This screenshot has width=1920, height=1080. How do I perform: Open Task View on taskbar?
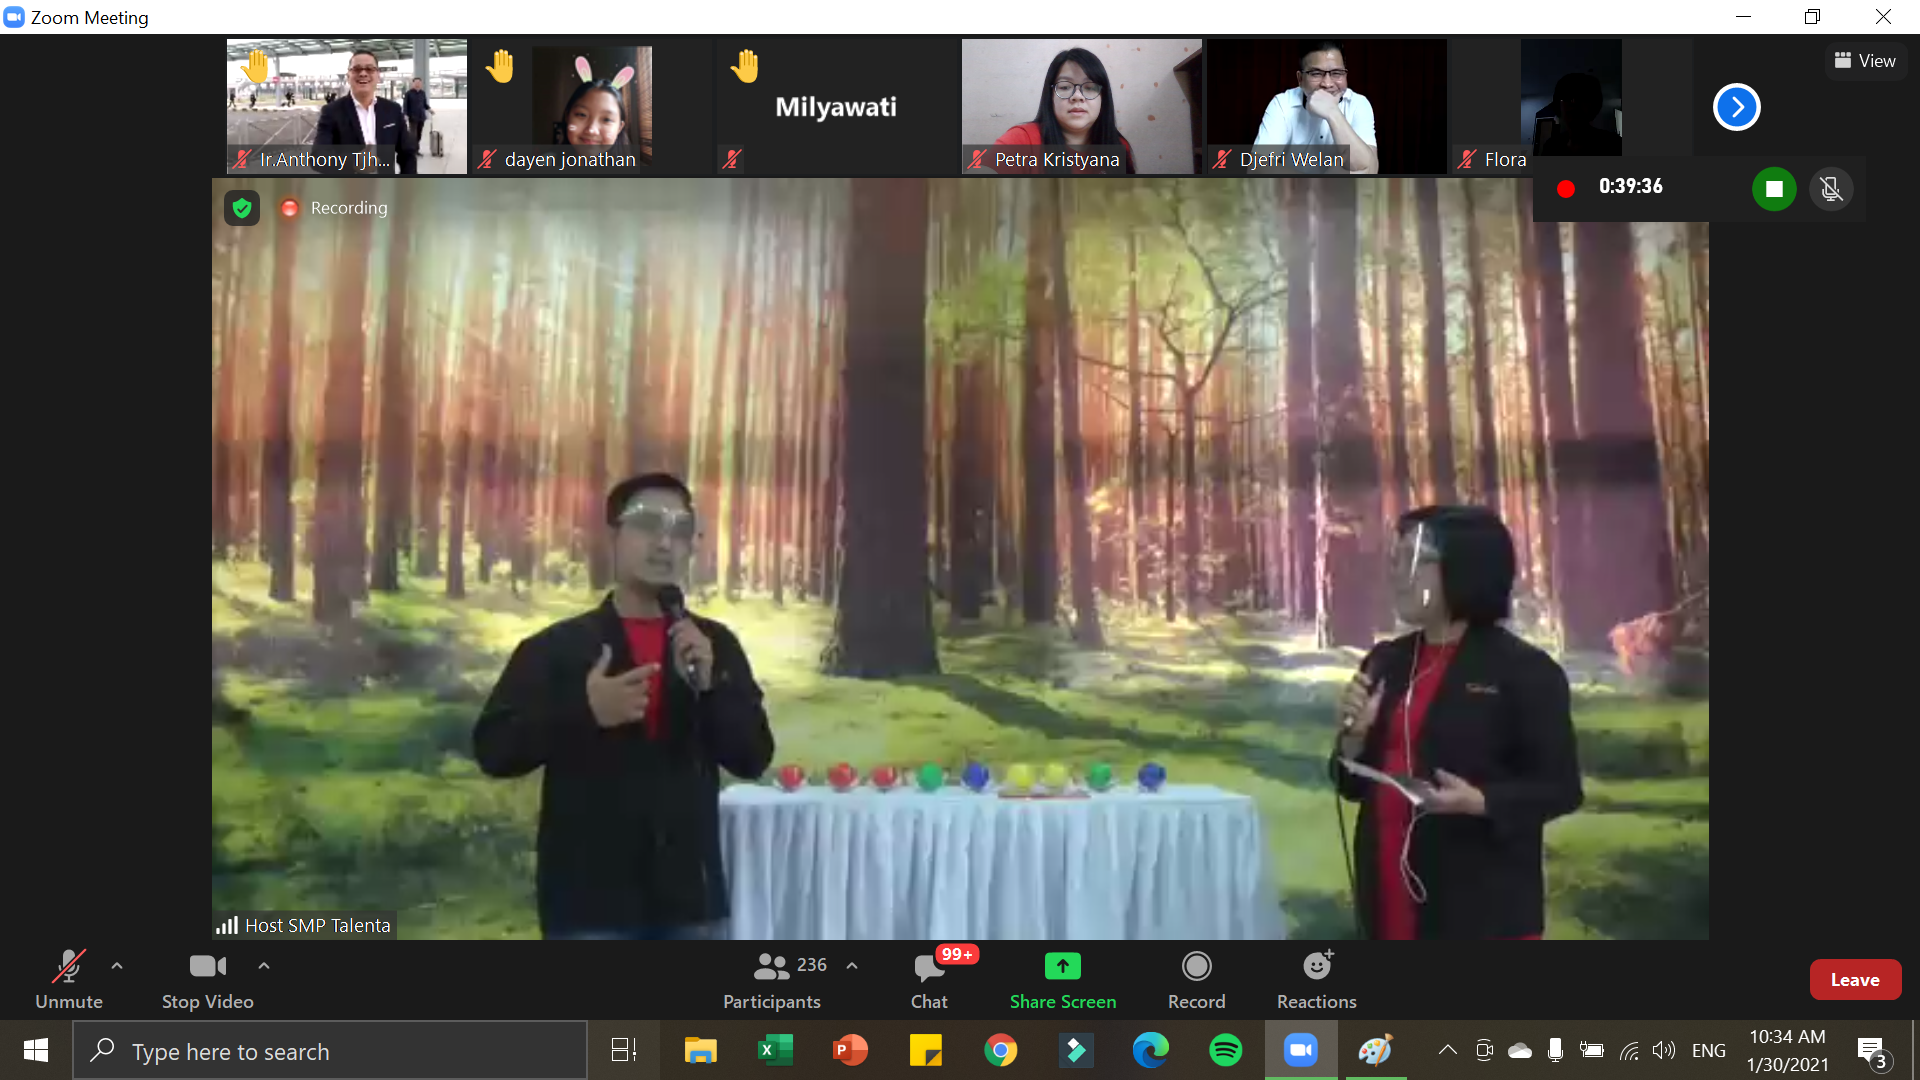coord(624,1050)
